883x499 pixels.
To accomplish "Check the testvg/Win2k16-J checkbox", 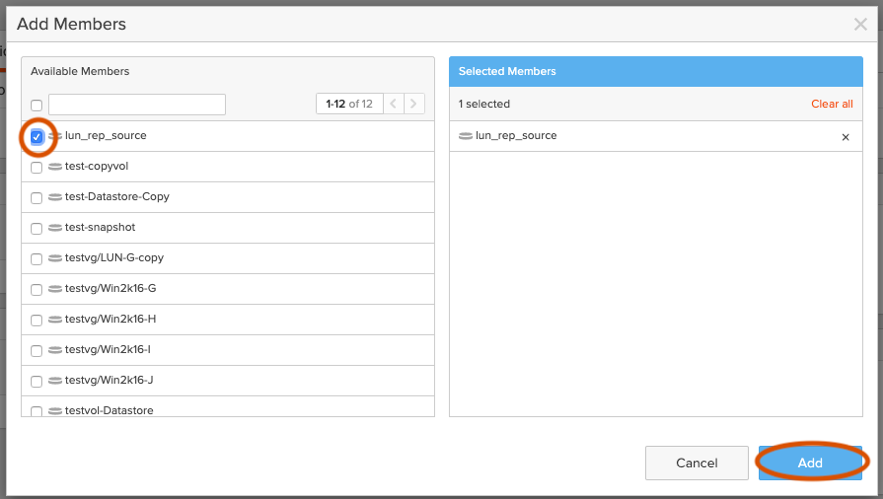I will click(37, 381).
